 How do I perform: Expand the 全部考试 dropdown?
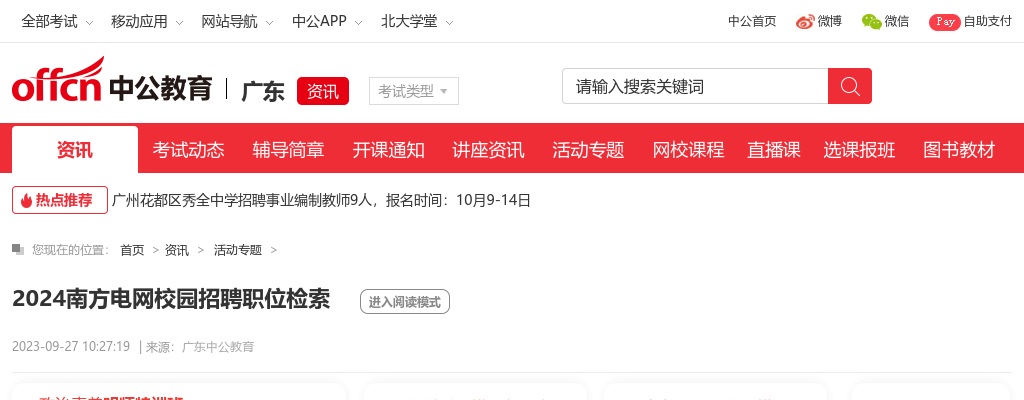tap(58, 21)
